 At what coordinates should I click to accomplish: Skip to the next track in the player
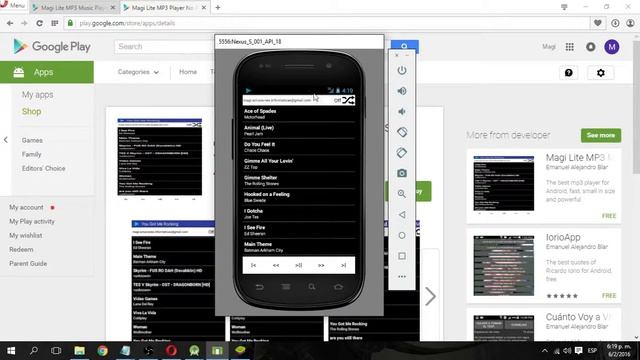(x=344, y=265)
